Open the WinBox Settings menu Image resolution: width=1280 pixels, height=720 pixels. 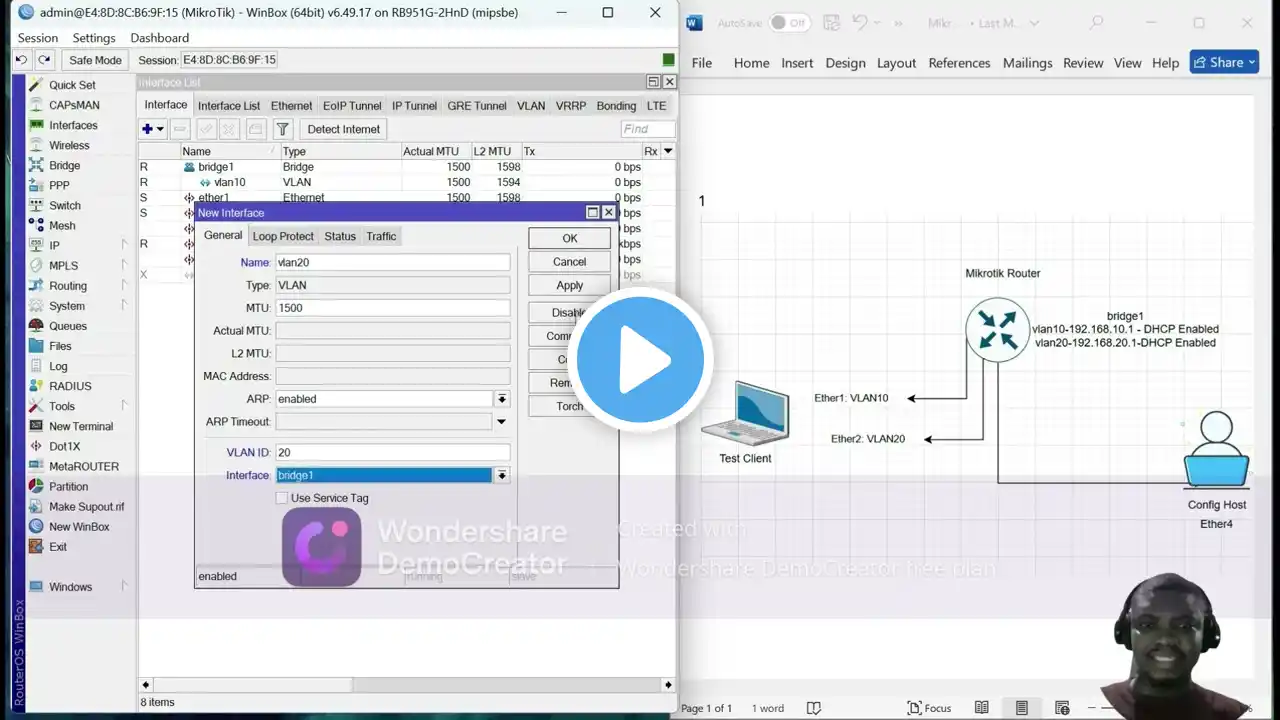pyautogui.click(x=94, y=38)
